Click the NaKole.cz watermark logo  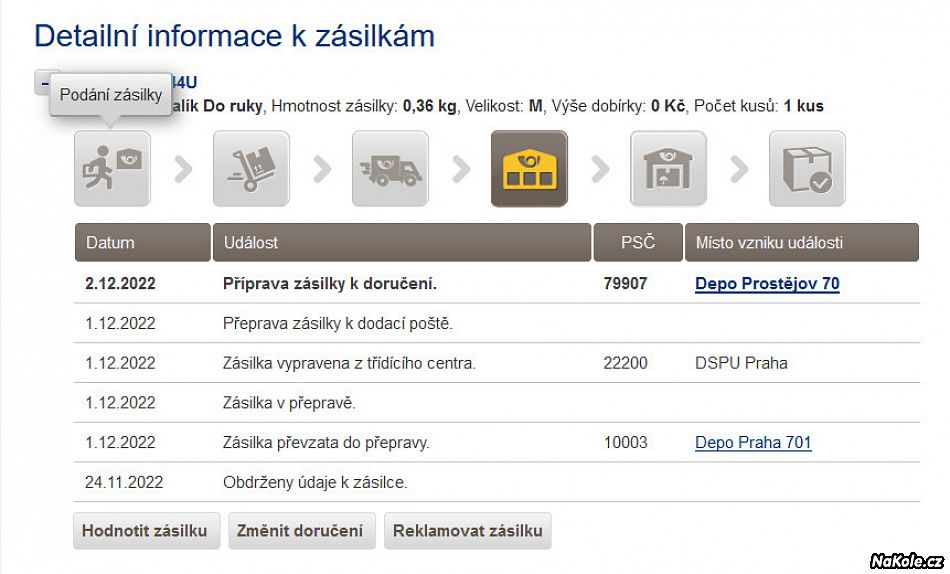pyautogui.click(x=906, y=560)
